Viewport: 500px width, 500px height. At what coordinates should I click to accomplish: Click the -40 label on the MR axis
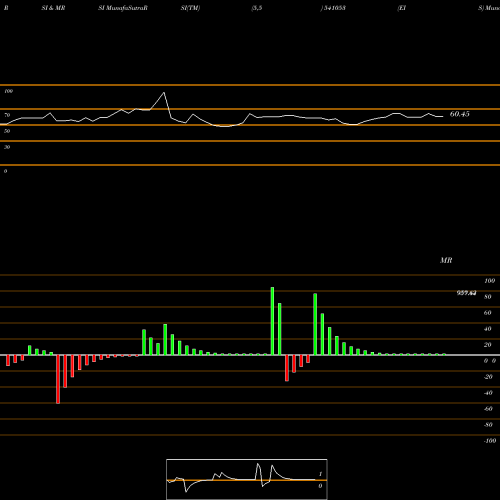point(488,393)
